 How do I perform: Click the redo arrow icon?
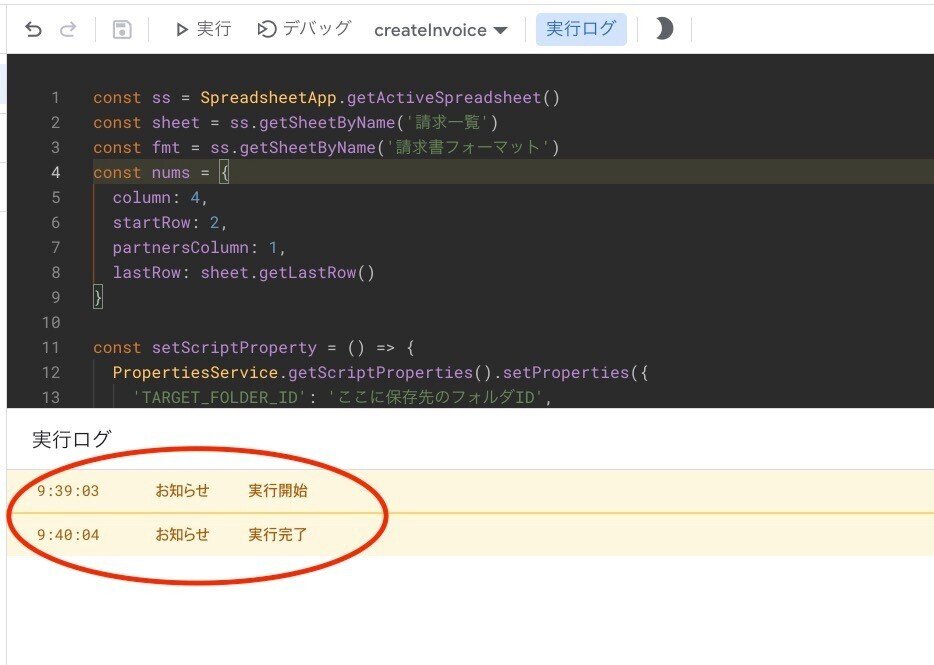click(x=69, y=29)
